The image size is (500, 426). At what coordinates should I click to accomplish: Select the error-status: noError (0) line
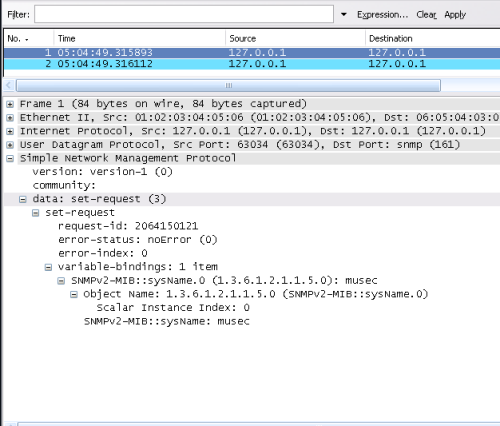[x=138, y=240]
